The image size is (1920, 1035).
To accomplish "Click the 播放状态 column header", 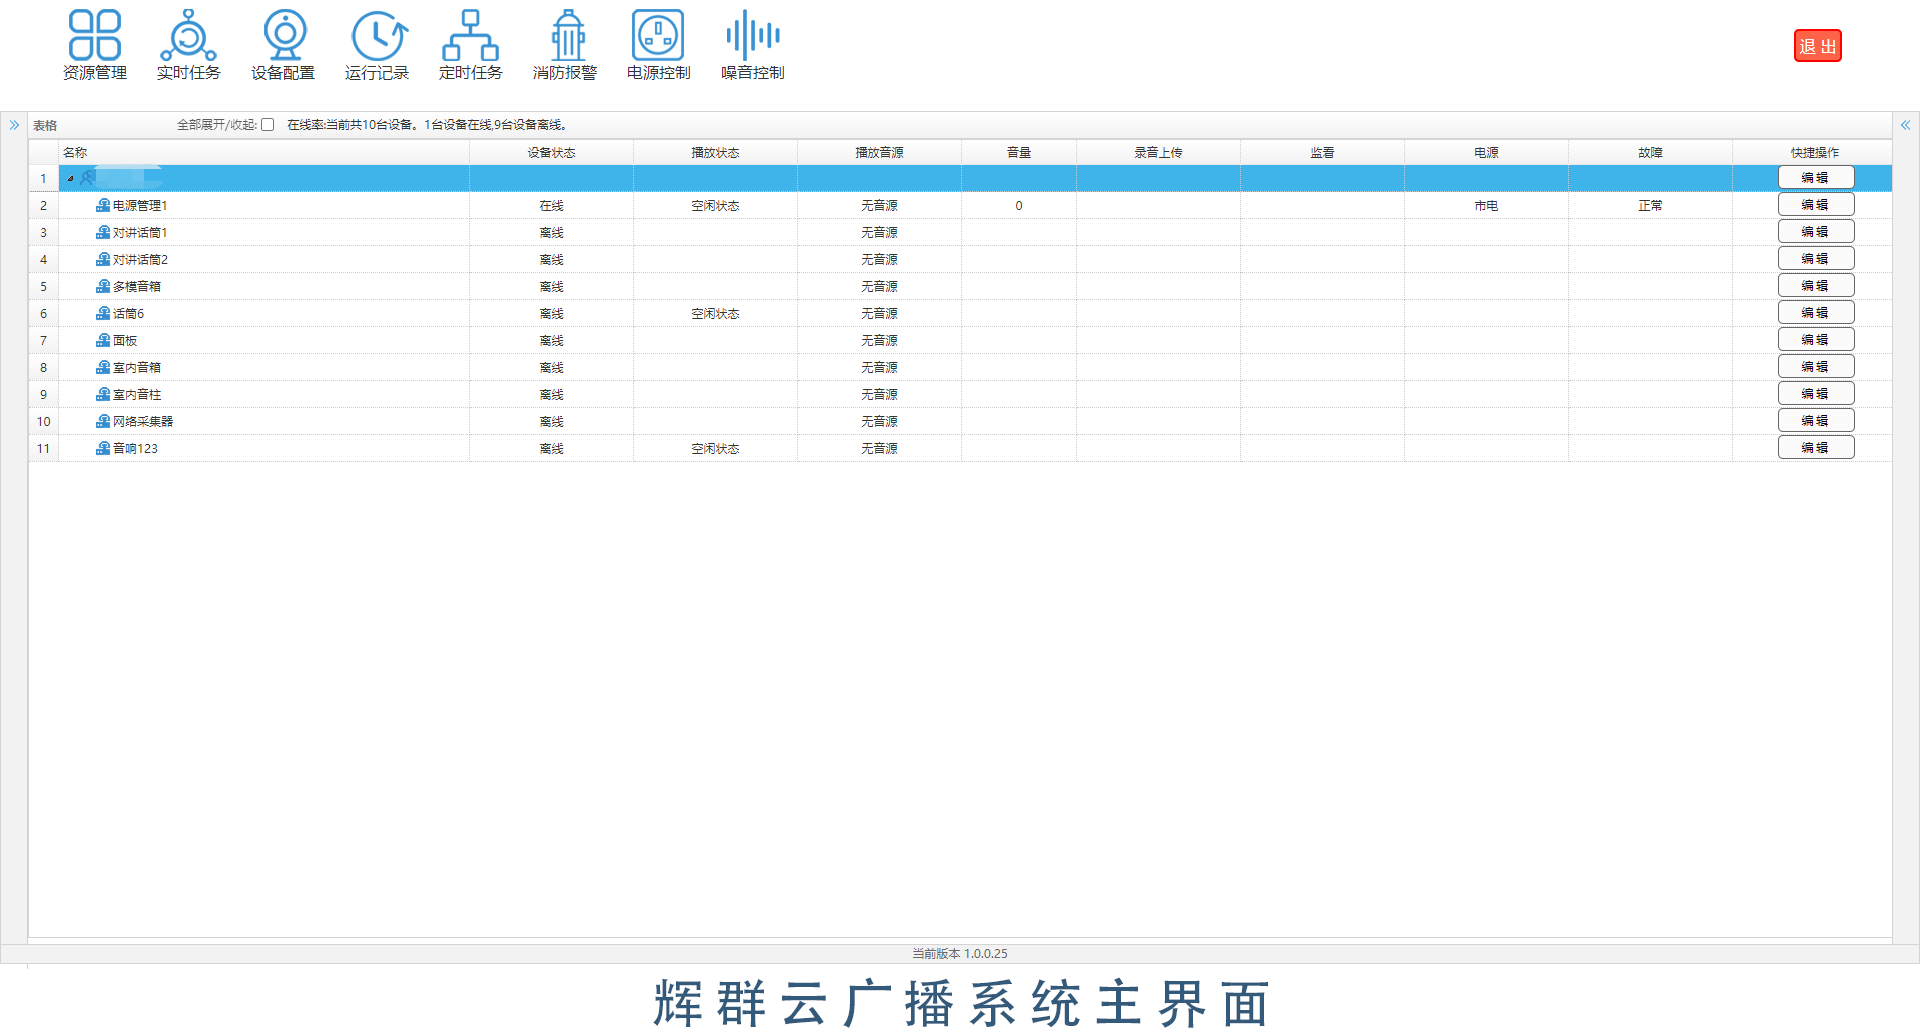I will (715, 152).
